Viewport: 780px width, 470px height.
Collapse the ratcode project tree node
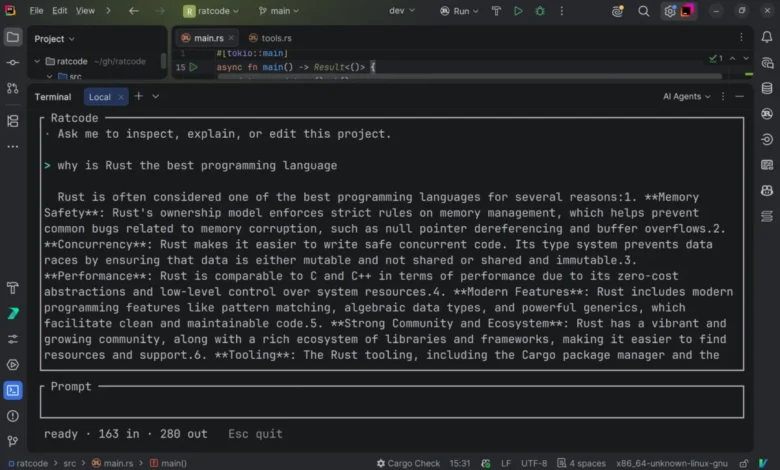(x=37, y=61)
